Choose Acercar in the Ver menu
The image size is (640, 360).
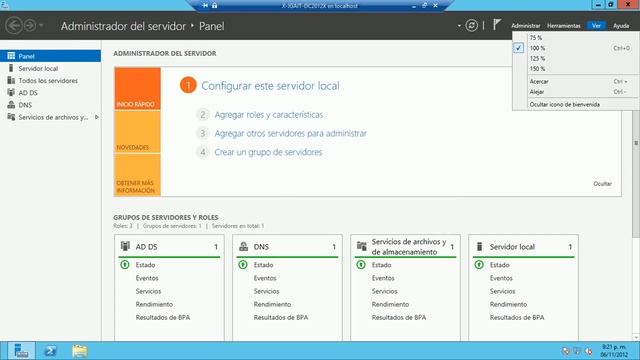[x=539, y=82]
